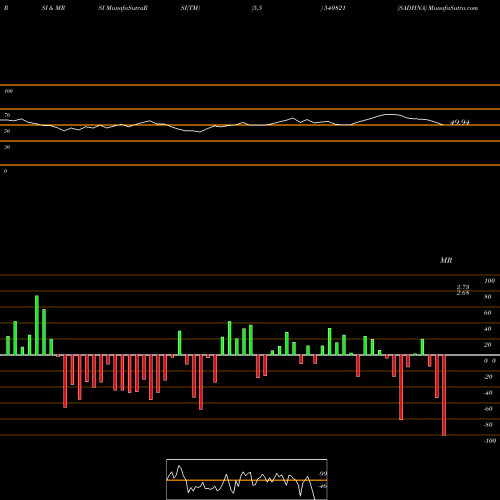Click the 'SI MunafaSutraR' header label
The height and width of the screenshot is (500, 500).
[x=123, y=8]
